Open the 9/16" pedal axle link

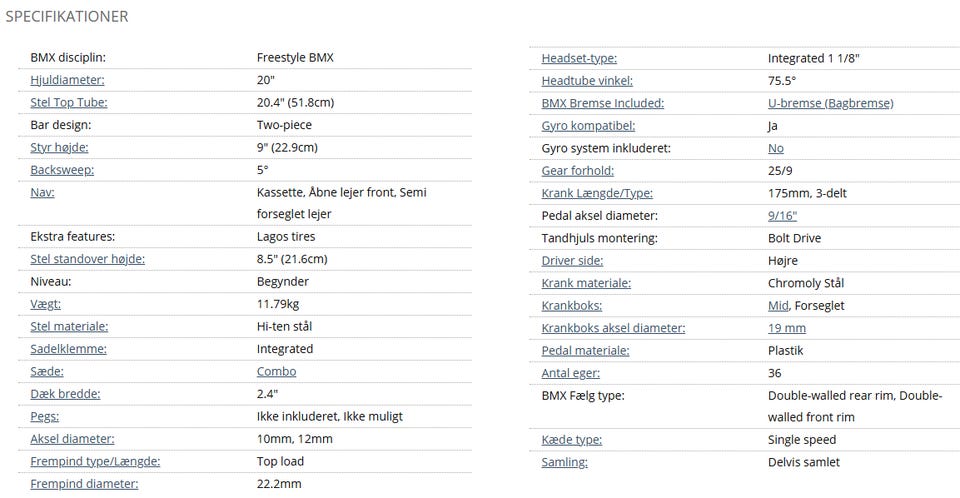[782, 216]
